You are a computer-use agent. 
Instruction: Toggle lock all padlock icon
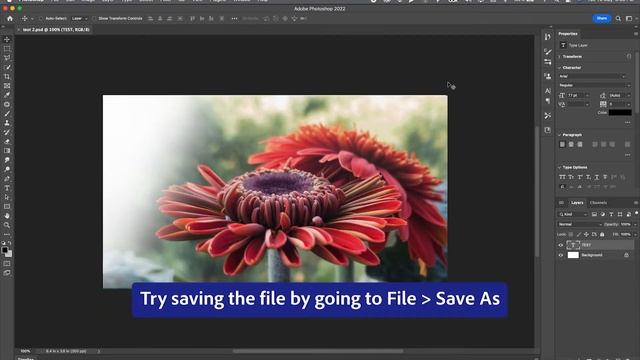pyautogui.click(x=602, y=234)
